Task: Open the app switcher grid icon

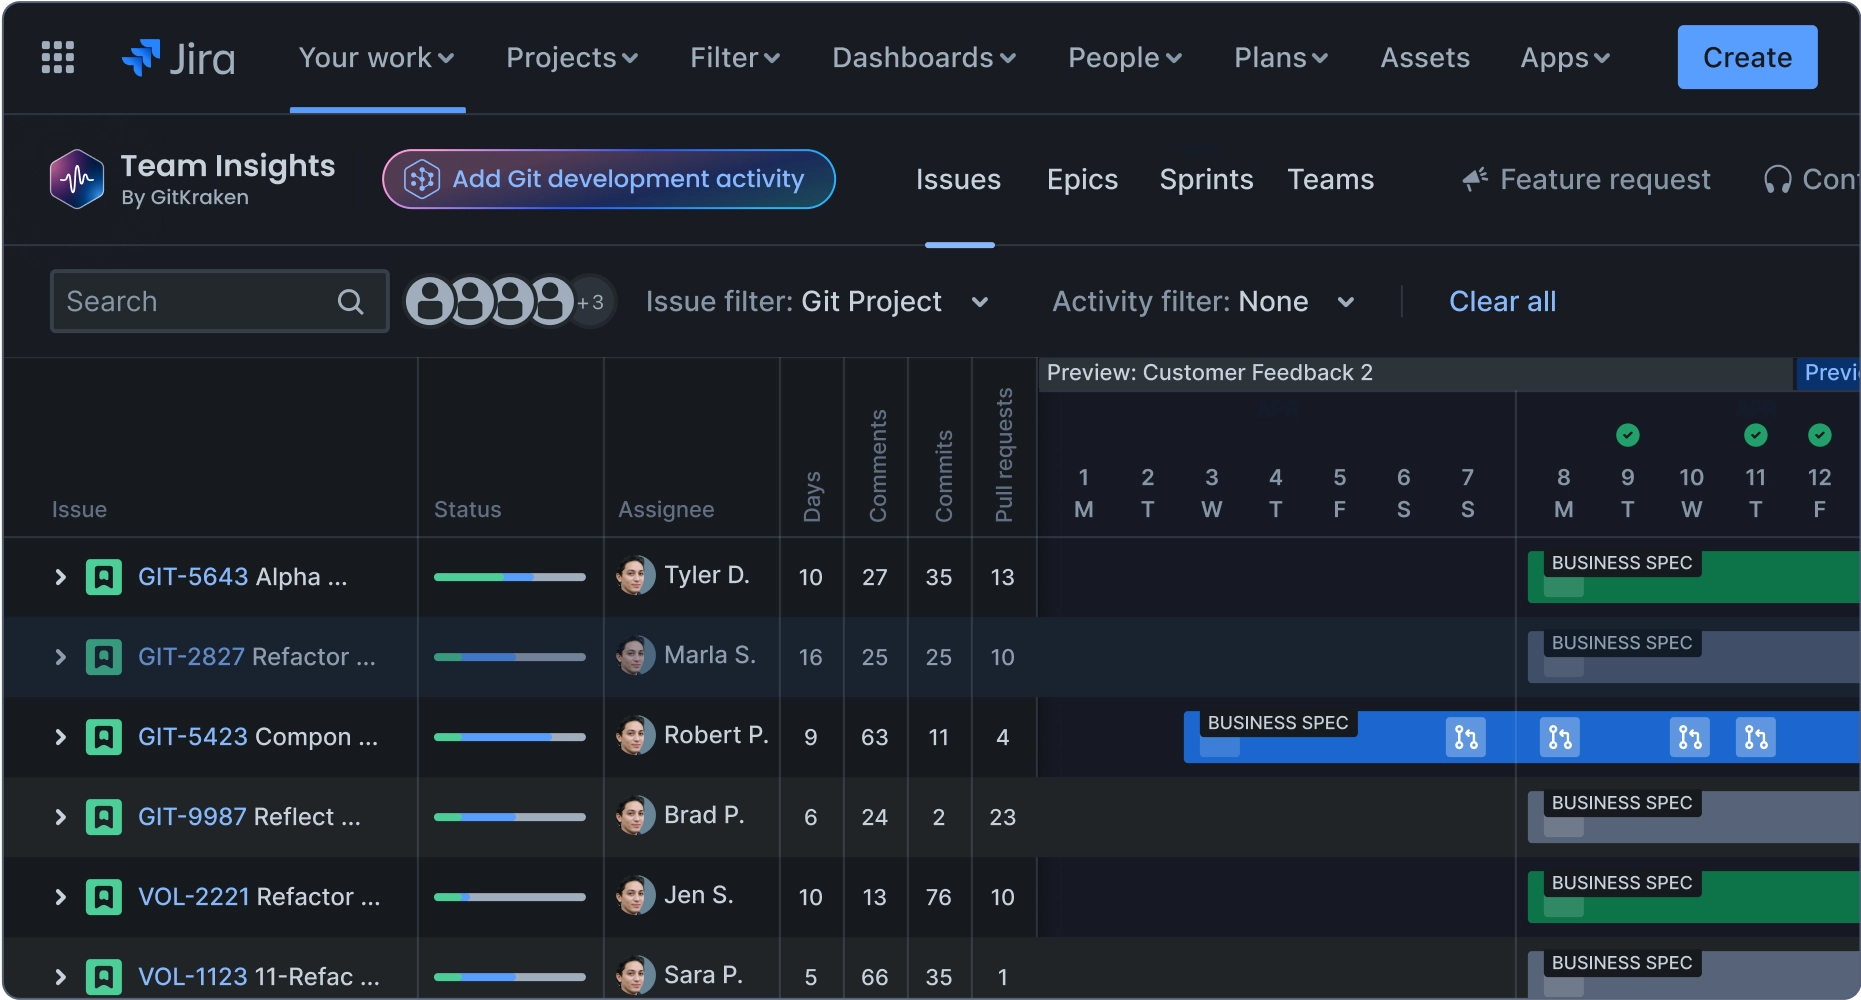Action: point(58,57)
